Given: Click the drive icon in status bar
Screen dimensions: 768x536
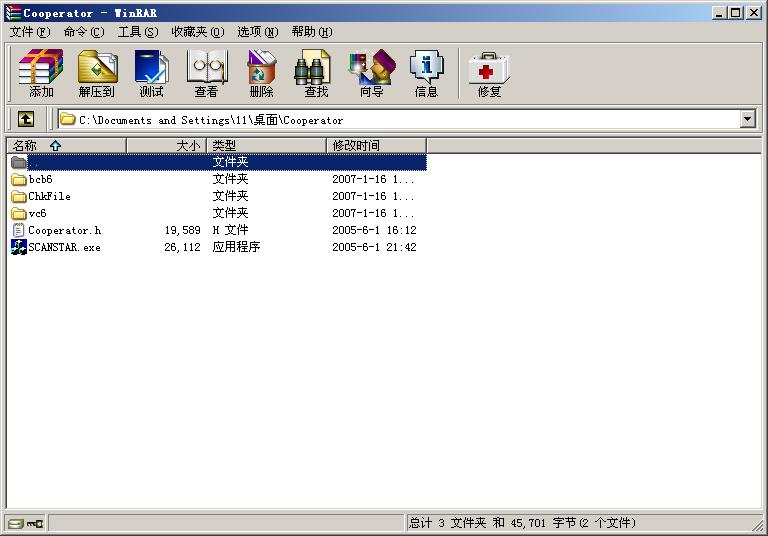Looking at the screenshot, I should click(16, 524).
